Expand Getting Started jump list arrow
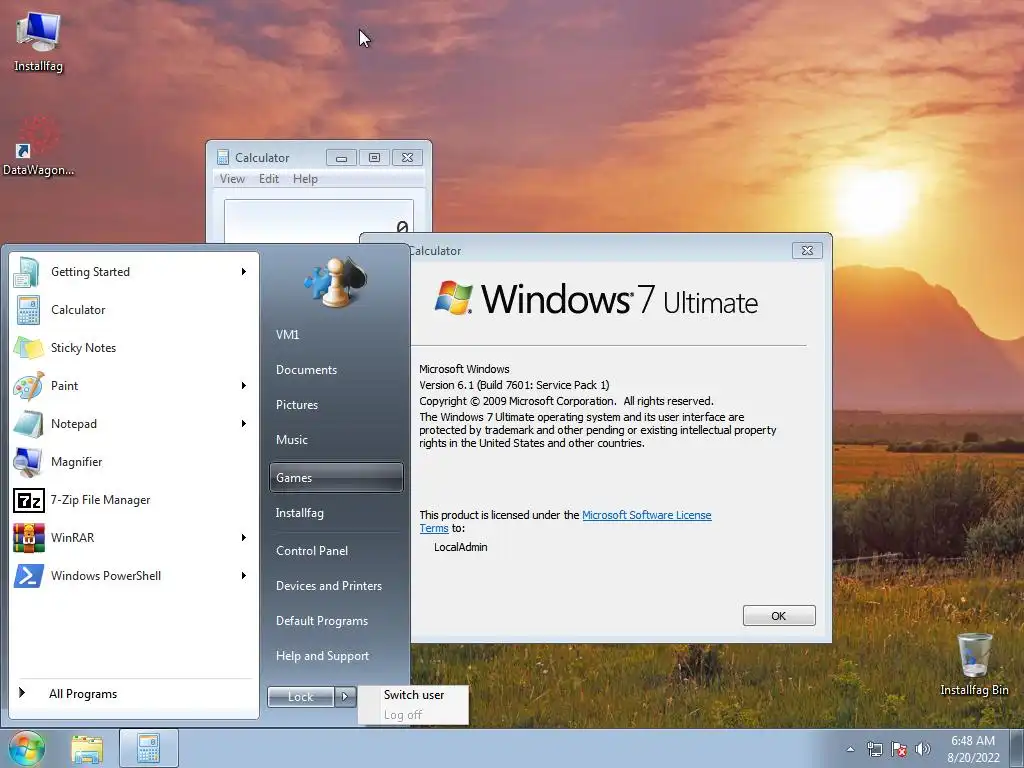This screenshot has width=1024, height=768. [244, 272]
